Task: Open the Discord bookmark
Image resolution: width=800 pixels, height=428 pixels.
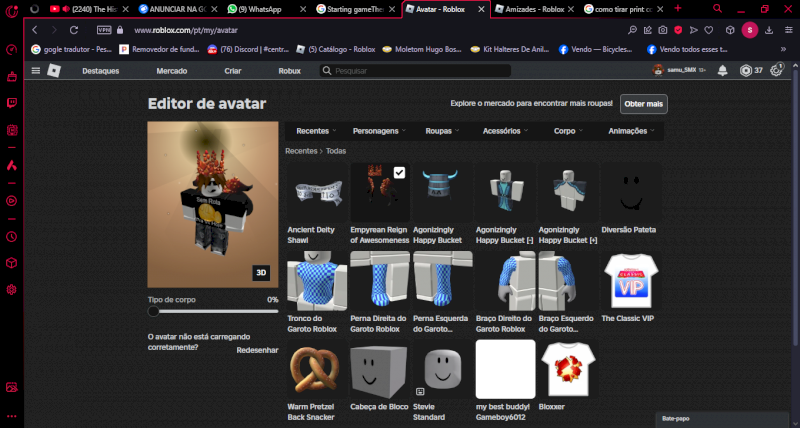Action: [248, 49]
